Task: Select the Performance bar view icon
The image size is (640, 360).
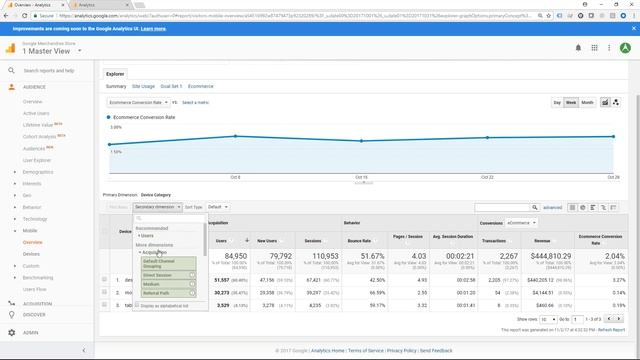Action: coord(593,207)
